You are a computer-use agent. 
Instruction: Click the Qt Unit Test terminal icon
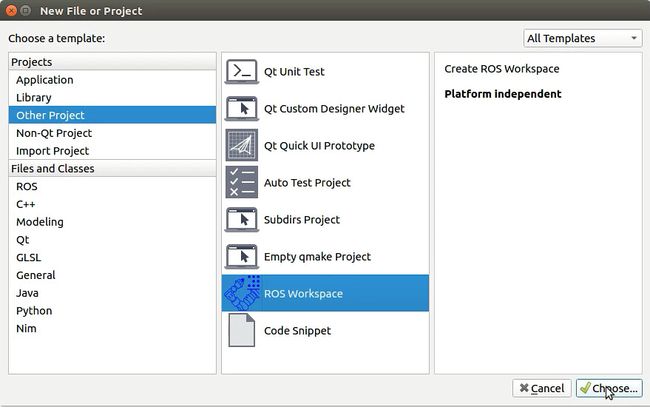pyautogui.click(x=242, y=72)
